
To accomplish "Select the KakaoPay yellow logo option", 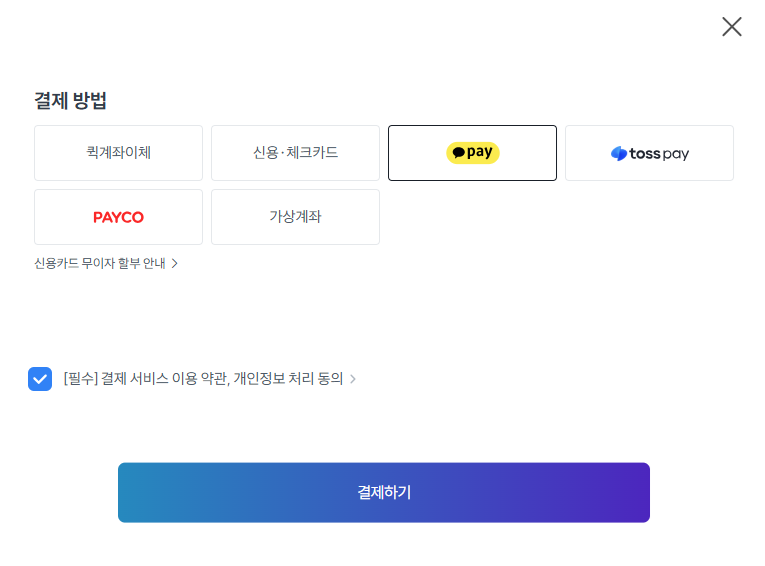I will (x=472, y=153).
